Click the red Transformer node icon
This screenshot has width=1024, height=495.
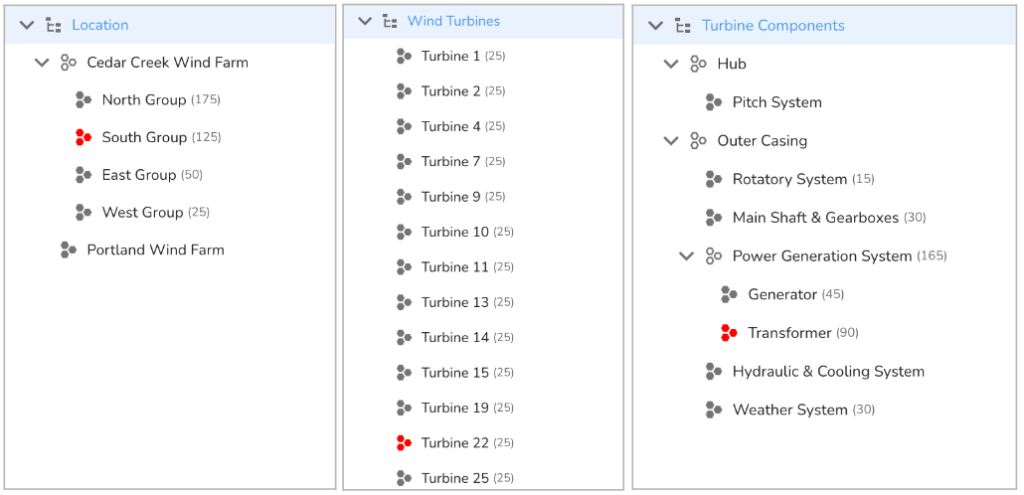(x=729, y=333)
